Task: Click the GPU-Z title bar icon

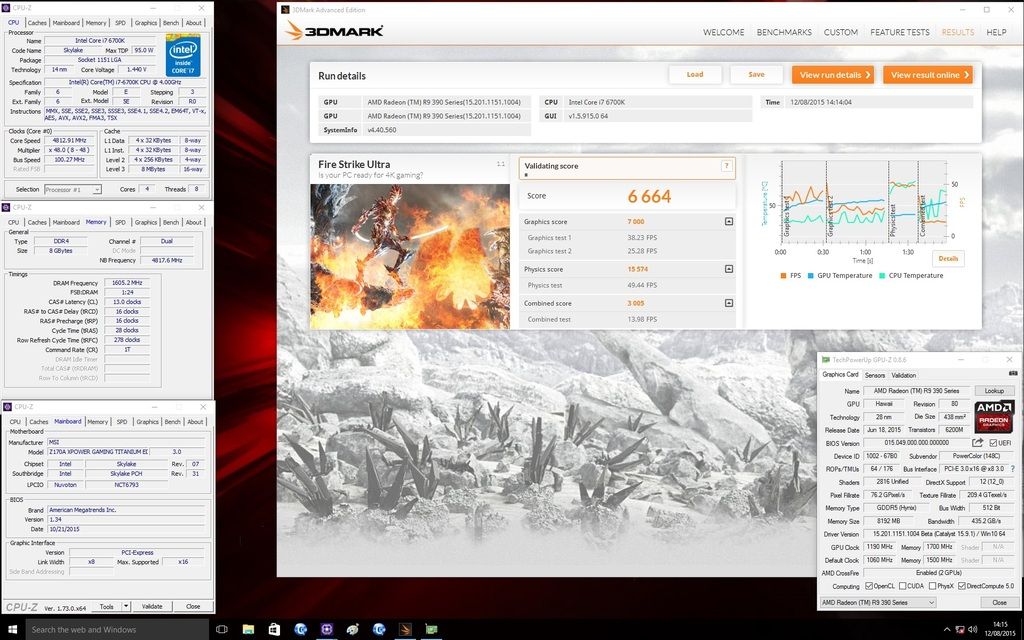Action: (825, 360)
